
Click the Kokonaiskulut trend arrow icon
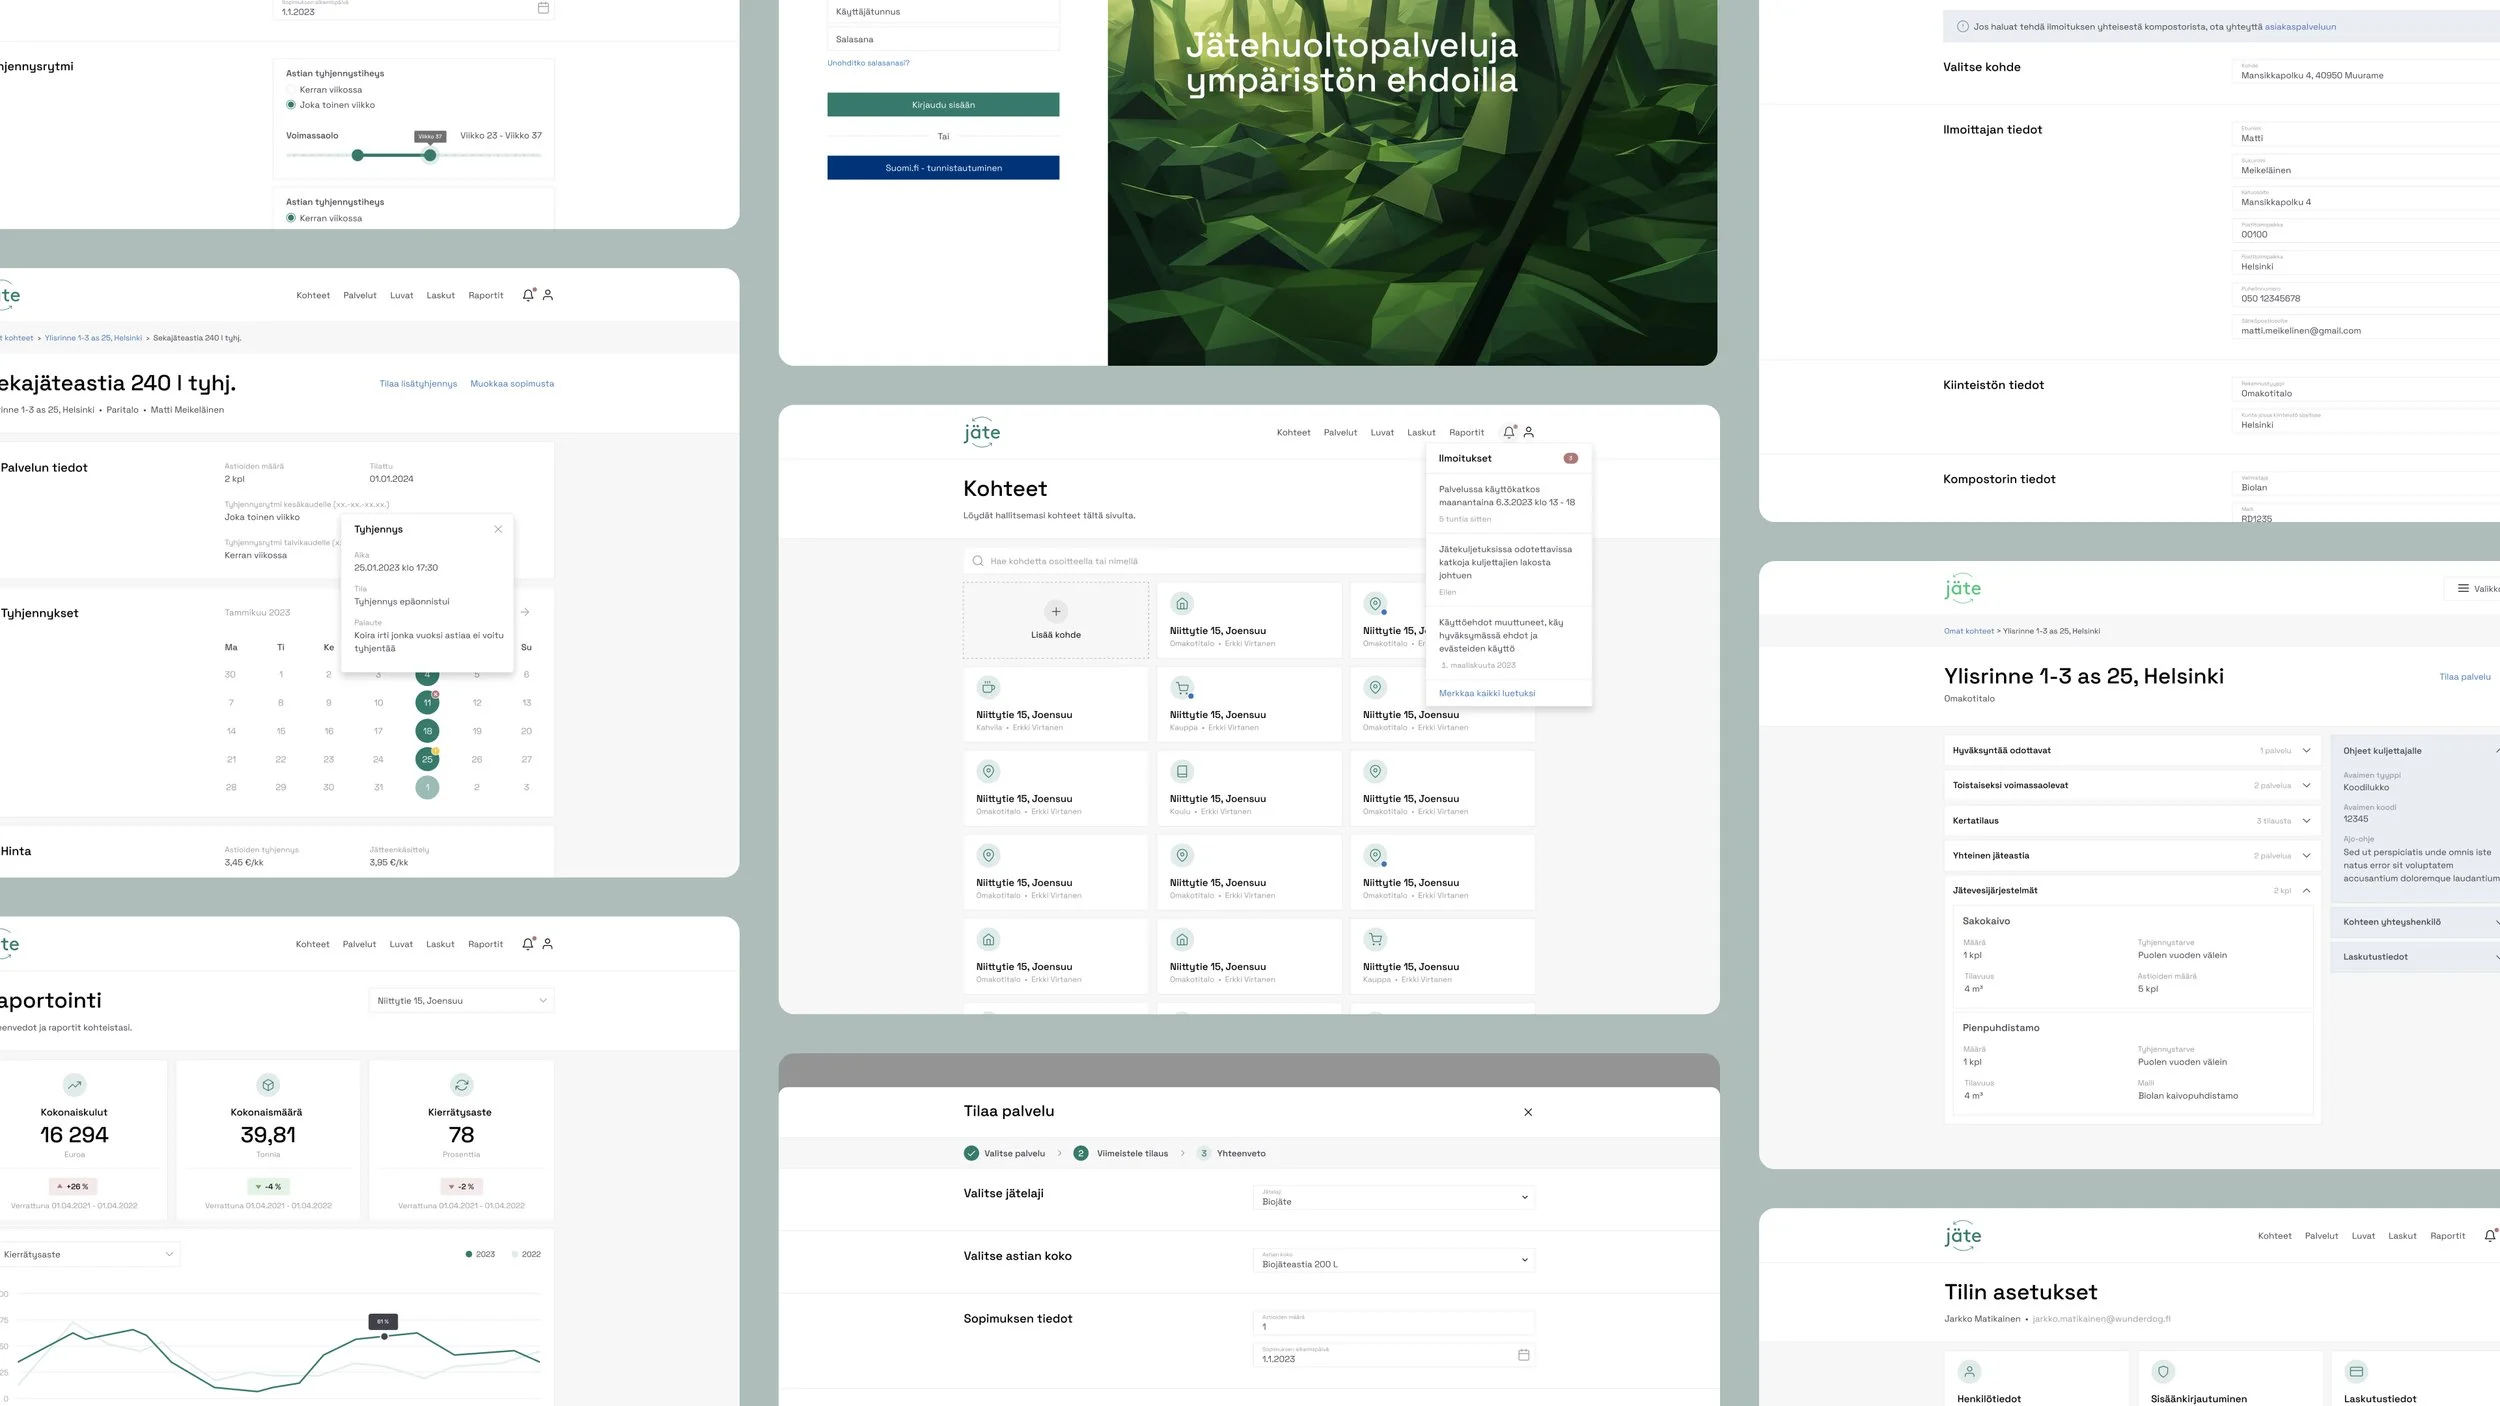point(74,1085)
